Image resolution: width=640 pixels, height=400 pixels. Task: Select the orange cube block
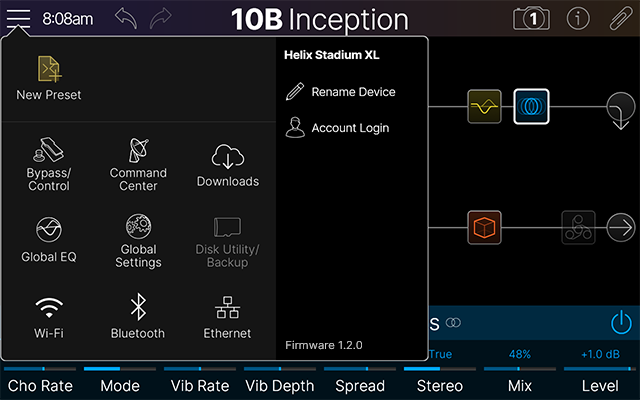point(484,226)
